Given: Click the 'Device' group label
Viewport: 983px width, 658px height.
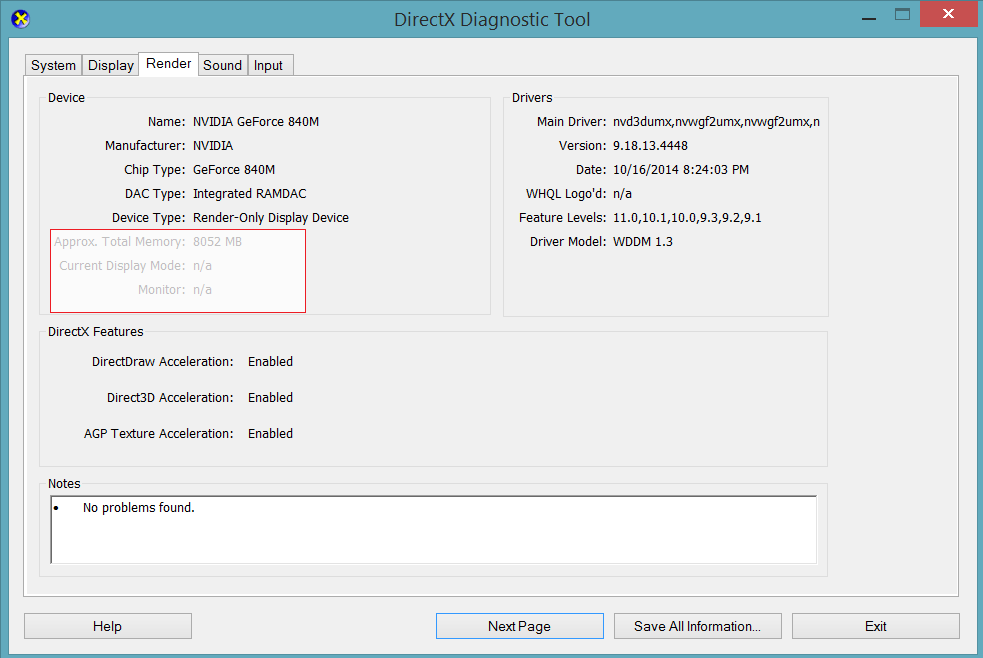Looking at the screenshot, I should (x=66, y=98).
